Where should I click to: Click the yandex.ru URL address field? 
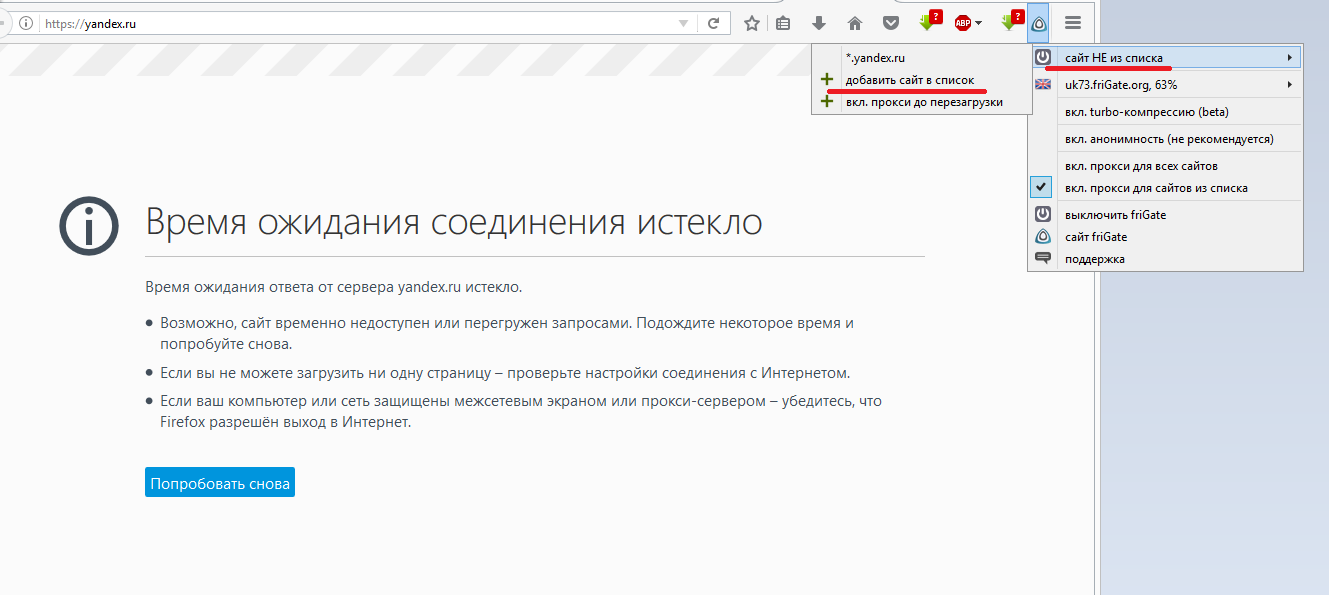point(355,23)
